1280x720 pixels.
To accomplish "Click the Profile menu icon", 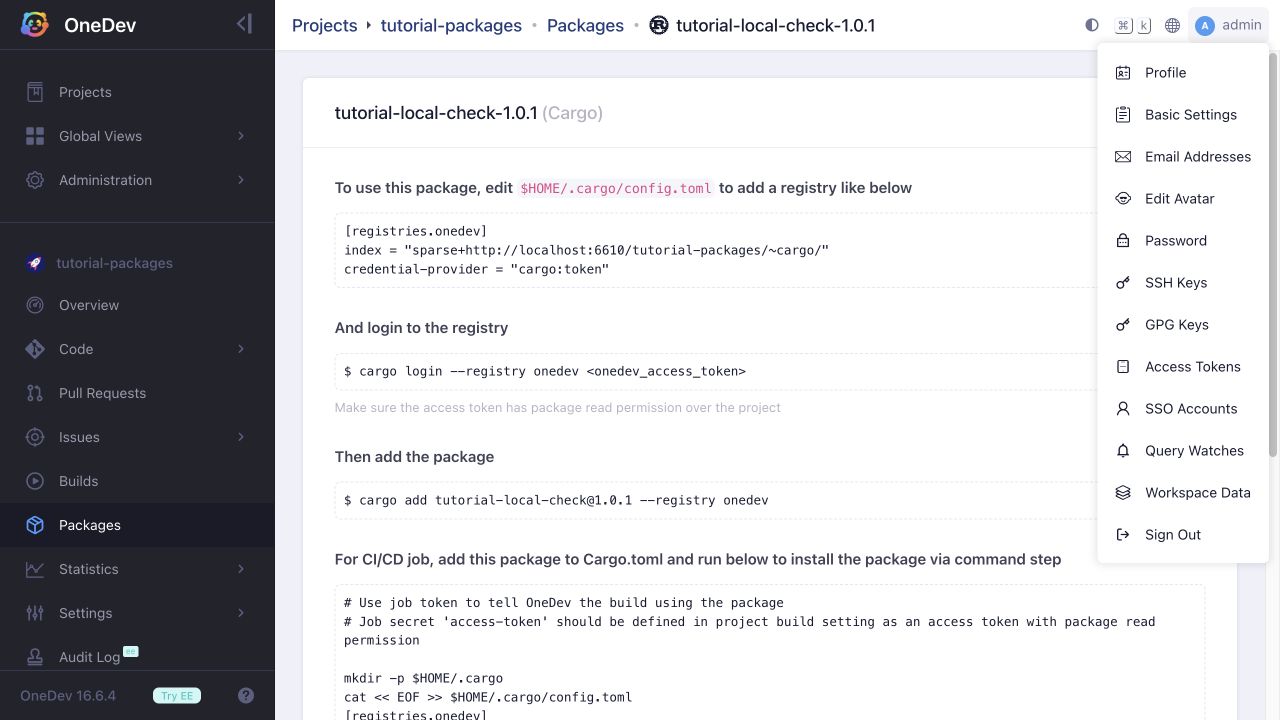I will 1123,73.
